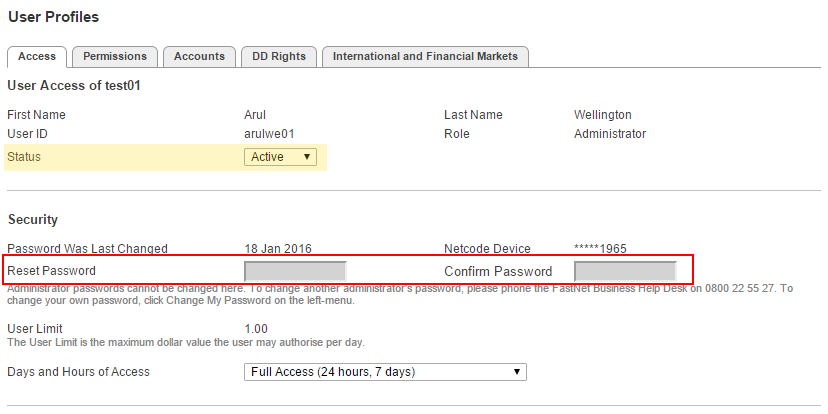Click the User Limit value 1.00
The width and height of the screenshot is (828, 414).
tap(256, 328)
